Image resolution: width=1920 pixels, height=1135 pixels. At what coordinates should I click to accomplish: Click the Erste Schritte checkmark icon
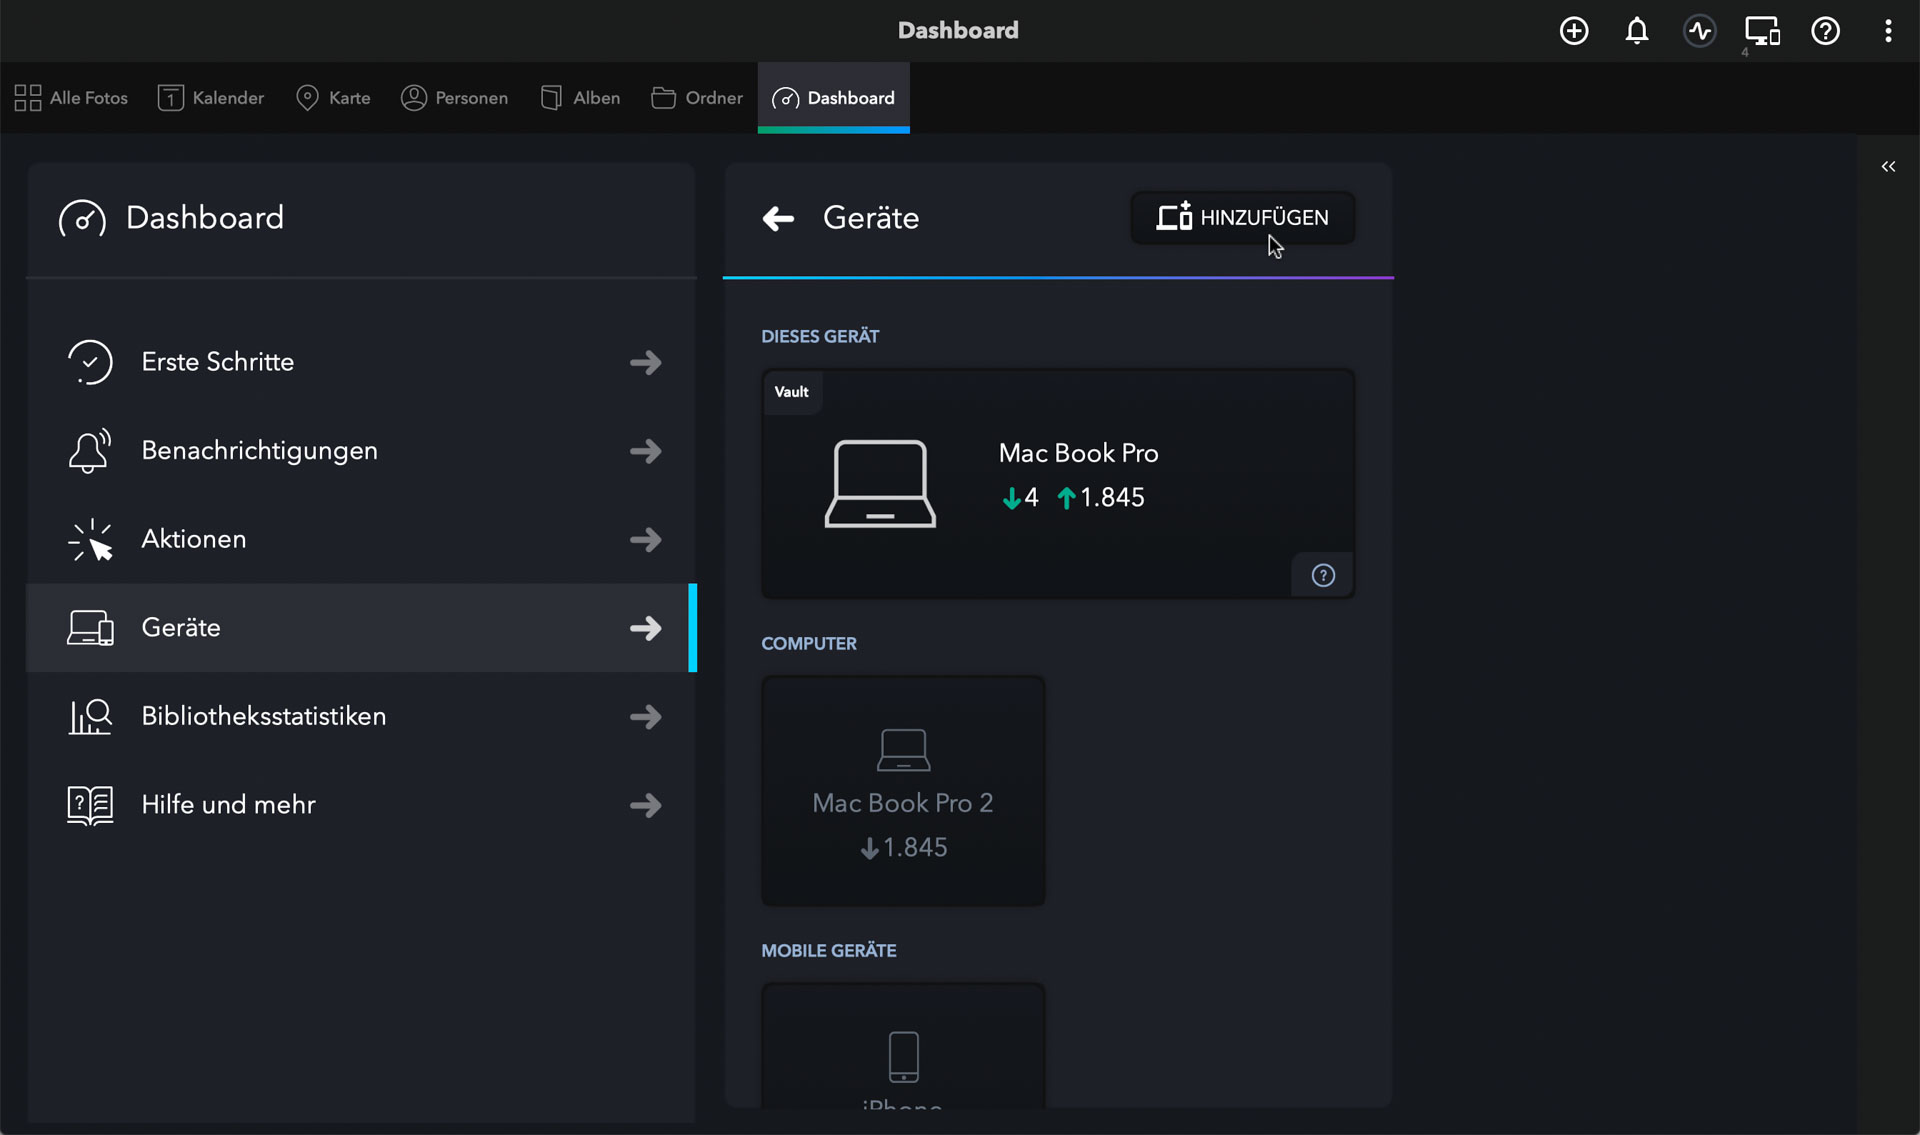(90, 362)
